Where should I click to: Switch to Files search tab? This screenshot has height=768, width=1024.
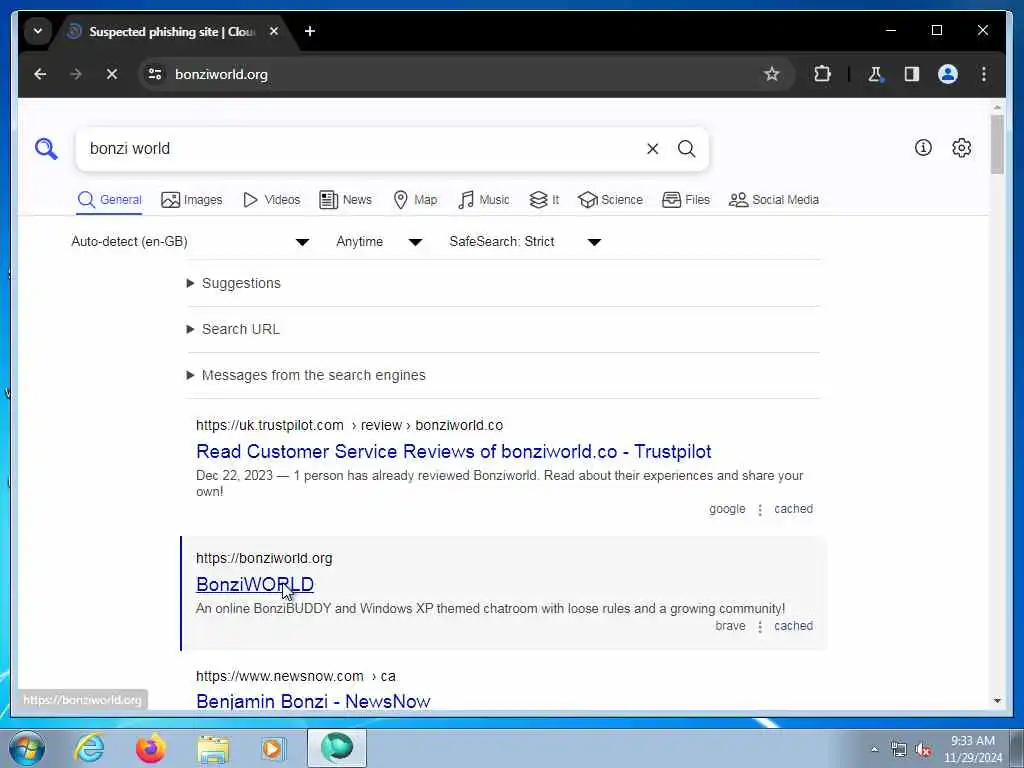(686, 200)
